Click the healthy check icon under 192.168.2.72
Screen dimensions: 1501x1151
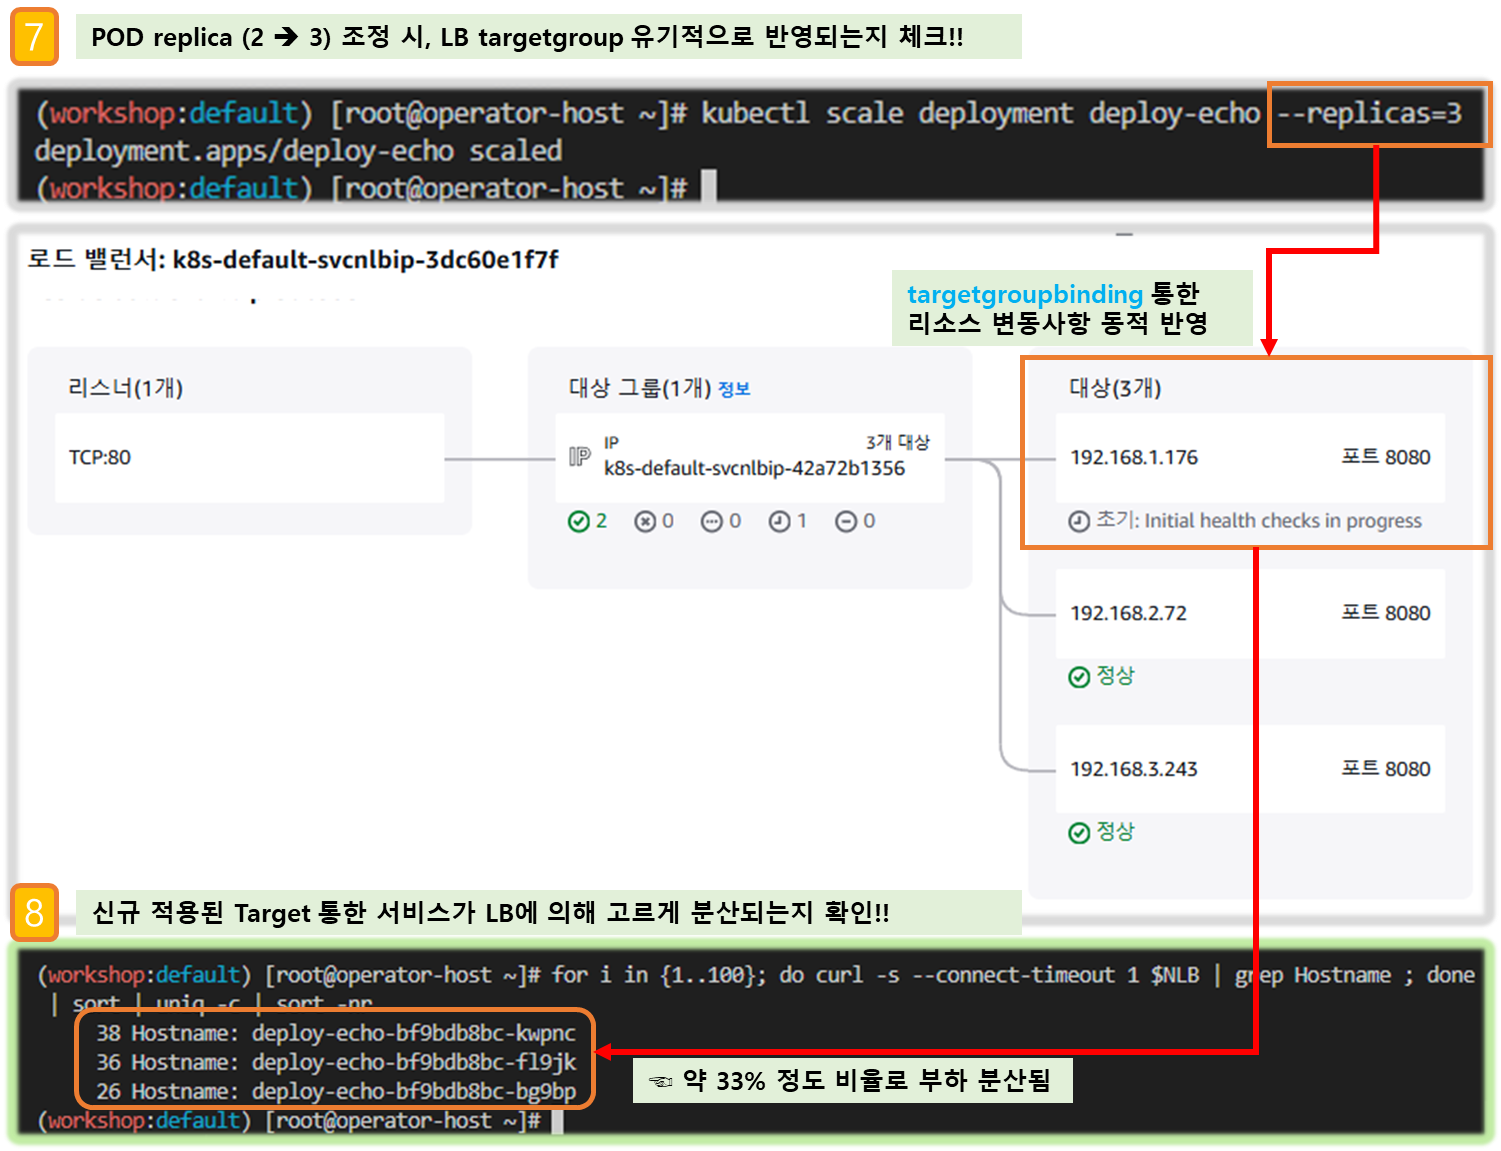tap(1079, 677)
